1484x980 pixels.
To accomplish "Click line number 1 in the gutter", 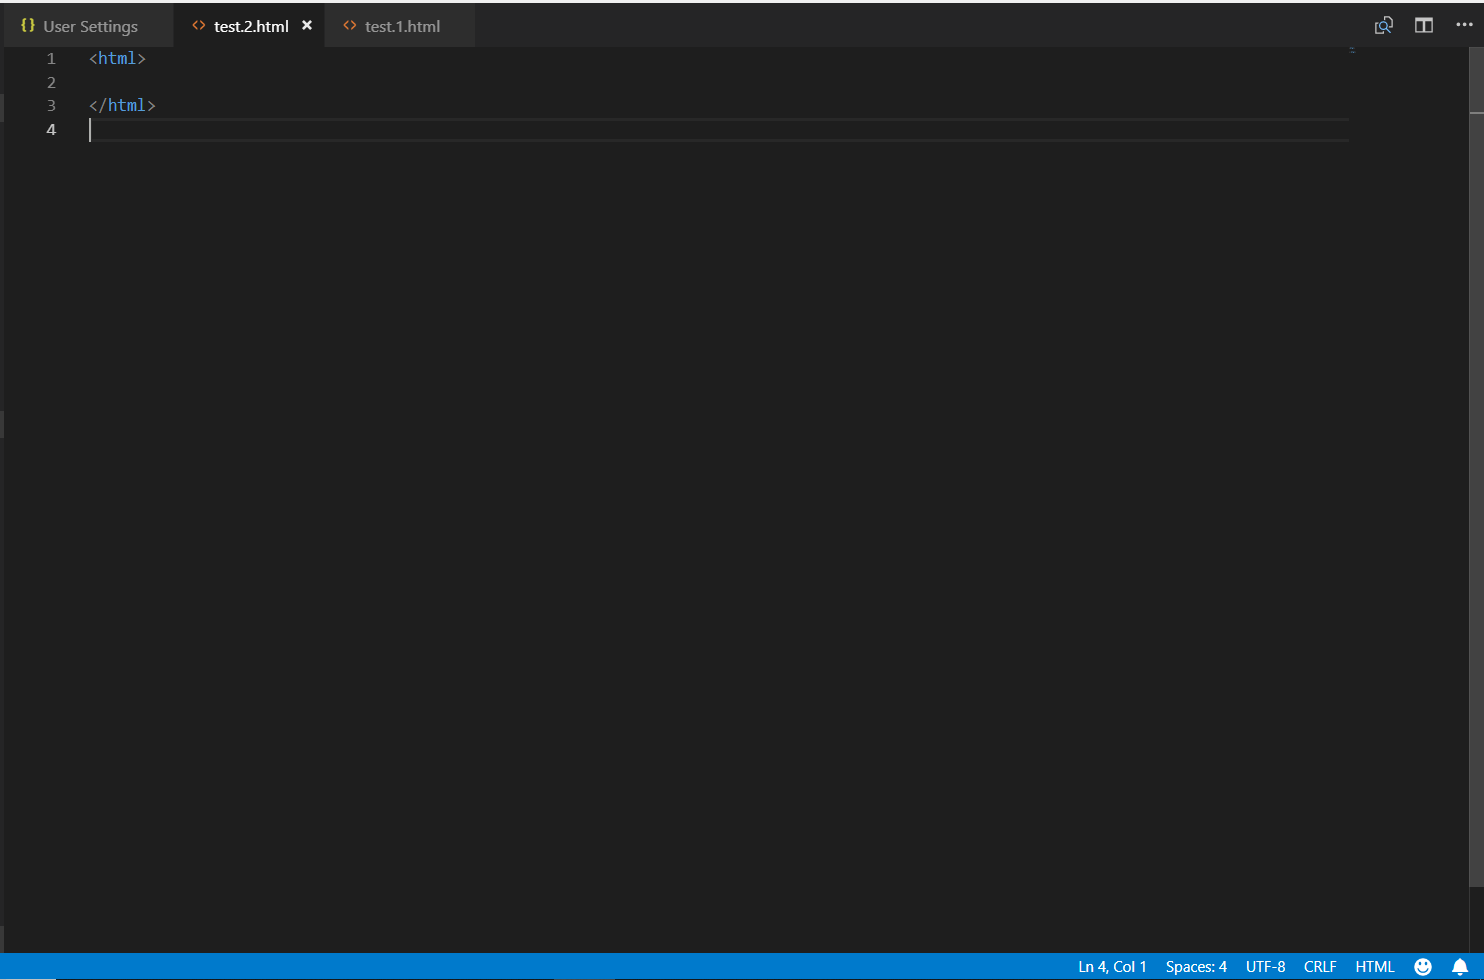I will coord(51,58).
